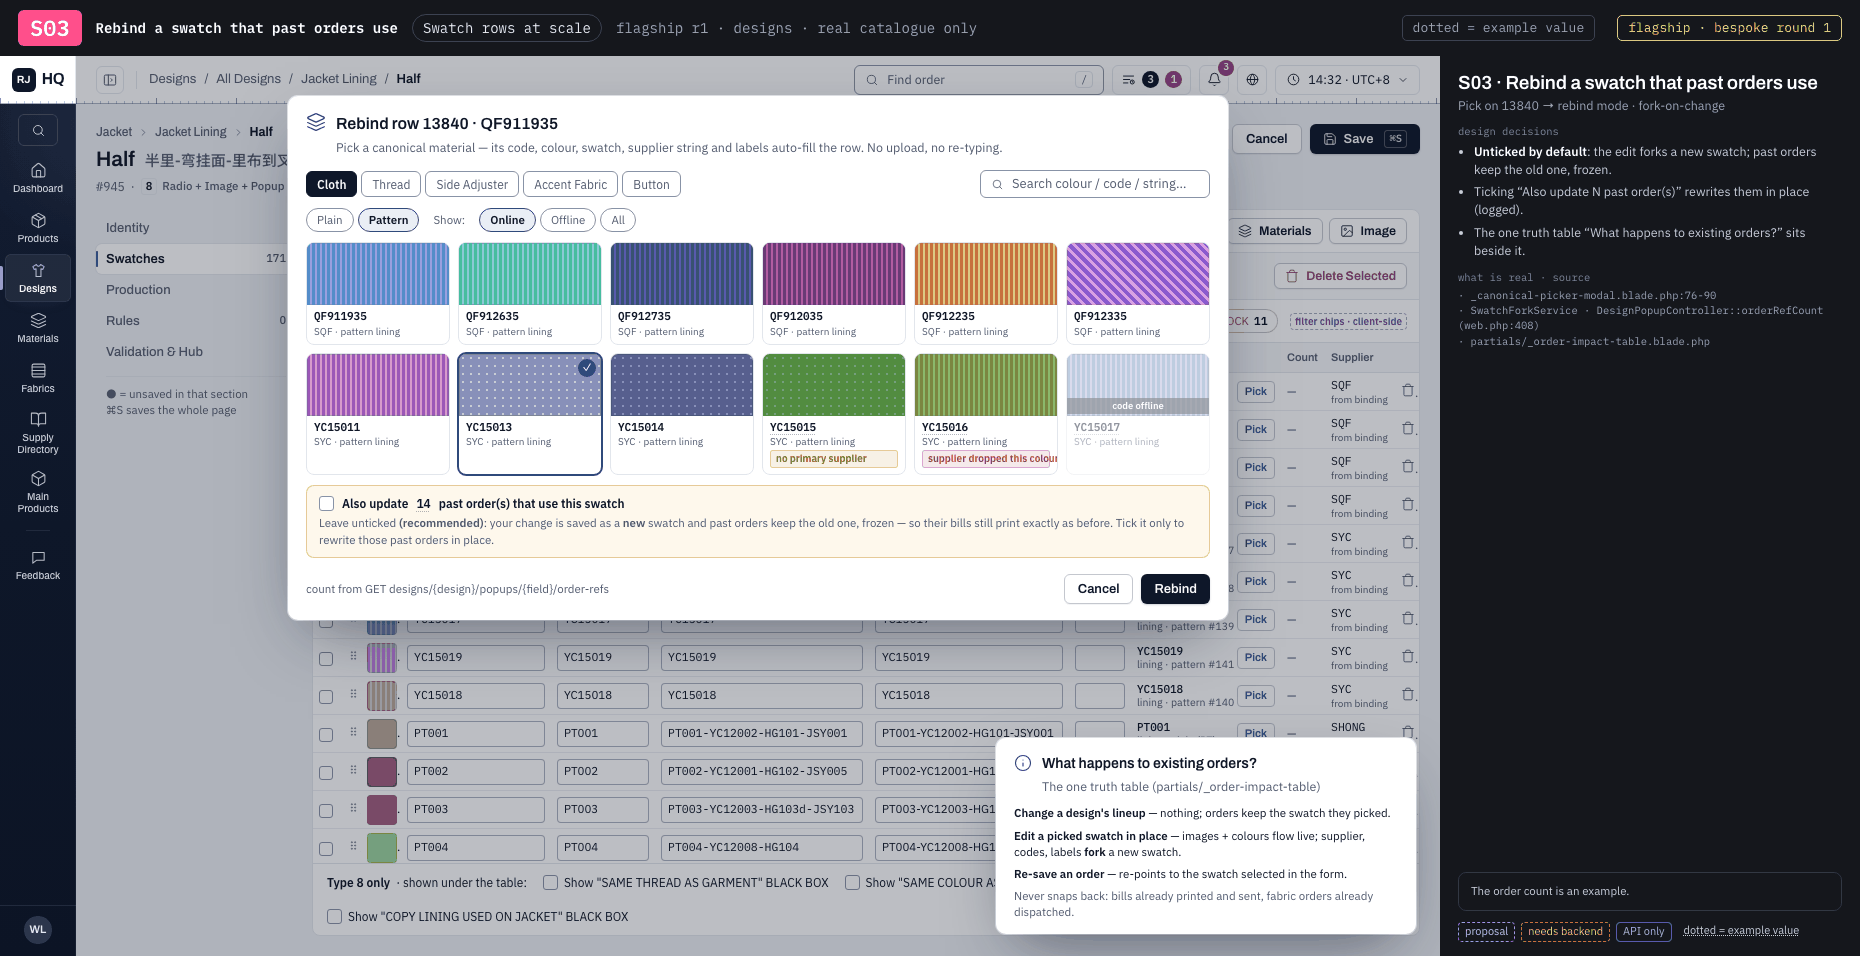
Task: Click the WL user avatar
Action: coord(38,929)
